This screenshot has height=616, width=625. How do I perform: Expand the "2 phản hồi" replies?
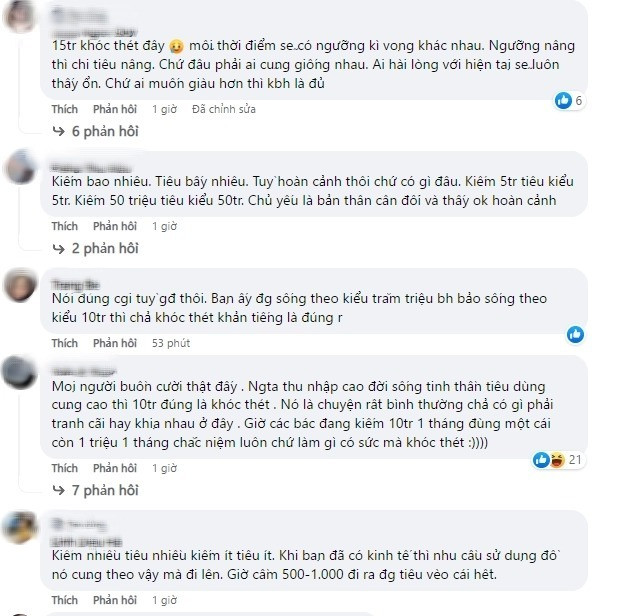(x=105, y=248)
